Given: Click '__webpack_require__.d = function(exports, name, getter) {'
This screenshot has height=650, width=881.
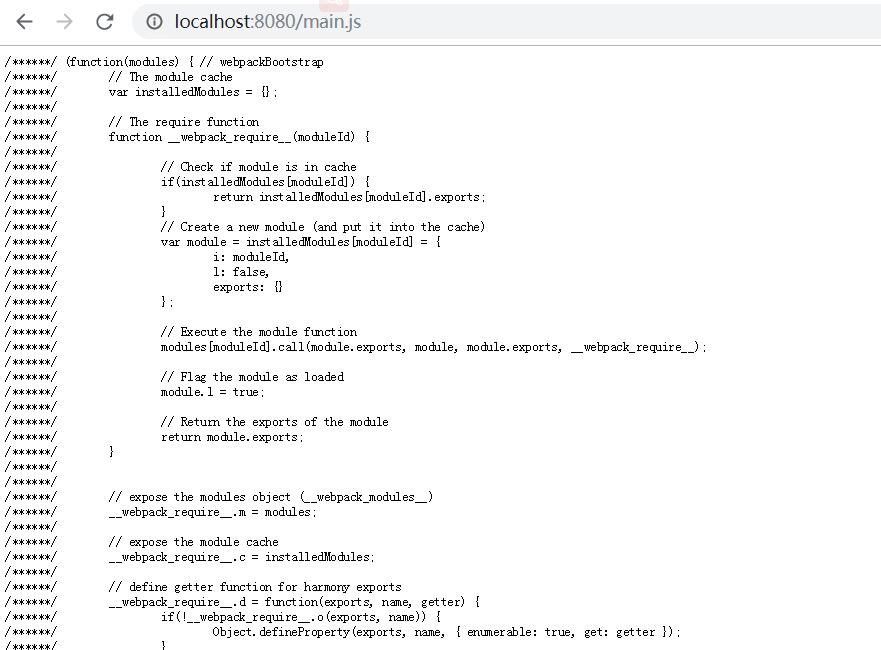Looking at the screenshot, I should pyautogui.click(x=294, y=602).
